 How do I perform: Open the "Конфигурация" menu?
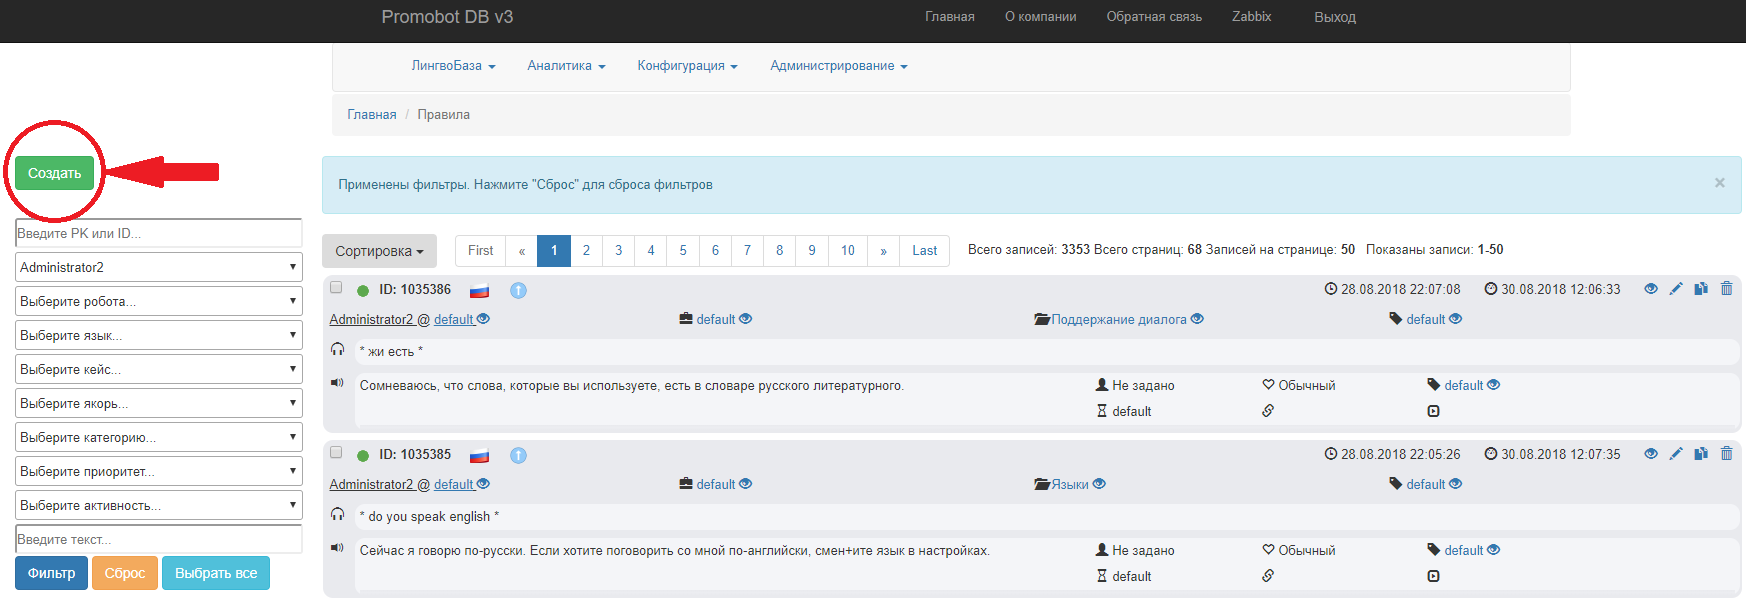pyautogui.click(x=687, y=66)
